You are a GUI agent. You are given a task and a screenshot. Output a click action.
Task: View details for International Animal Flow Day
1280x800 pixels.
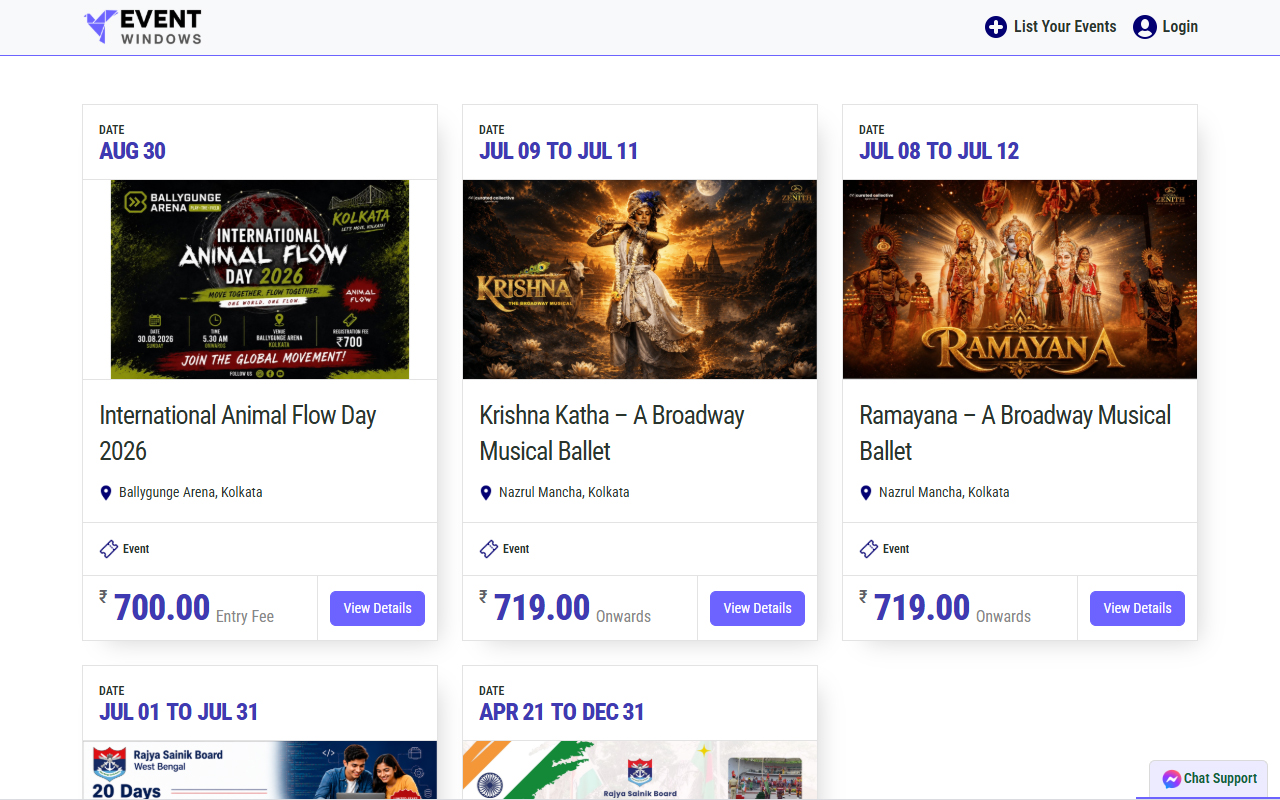pos(377,608)
